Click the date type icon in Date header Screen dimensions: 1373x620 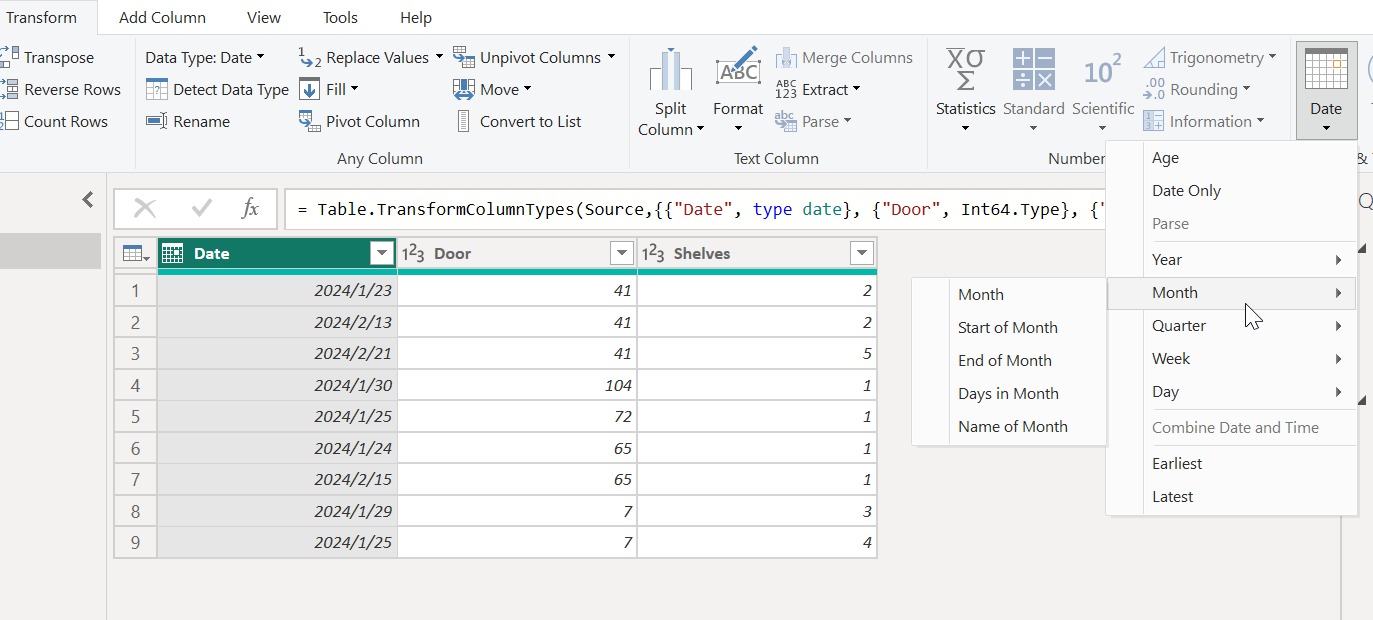click(x=172, y=254)
